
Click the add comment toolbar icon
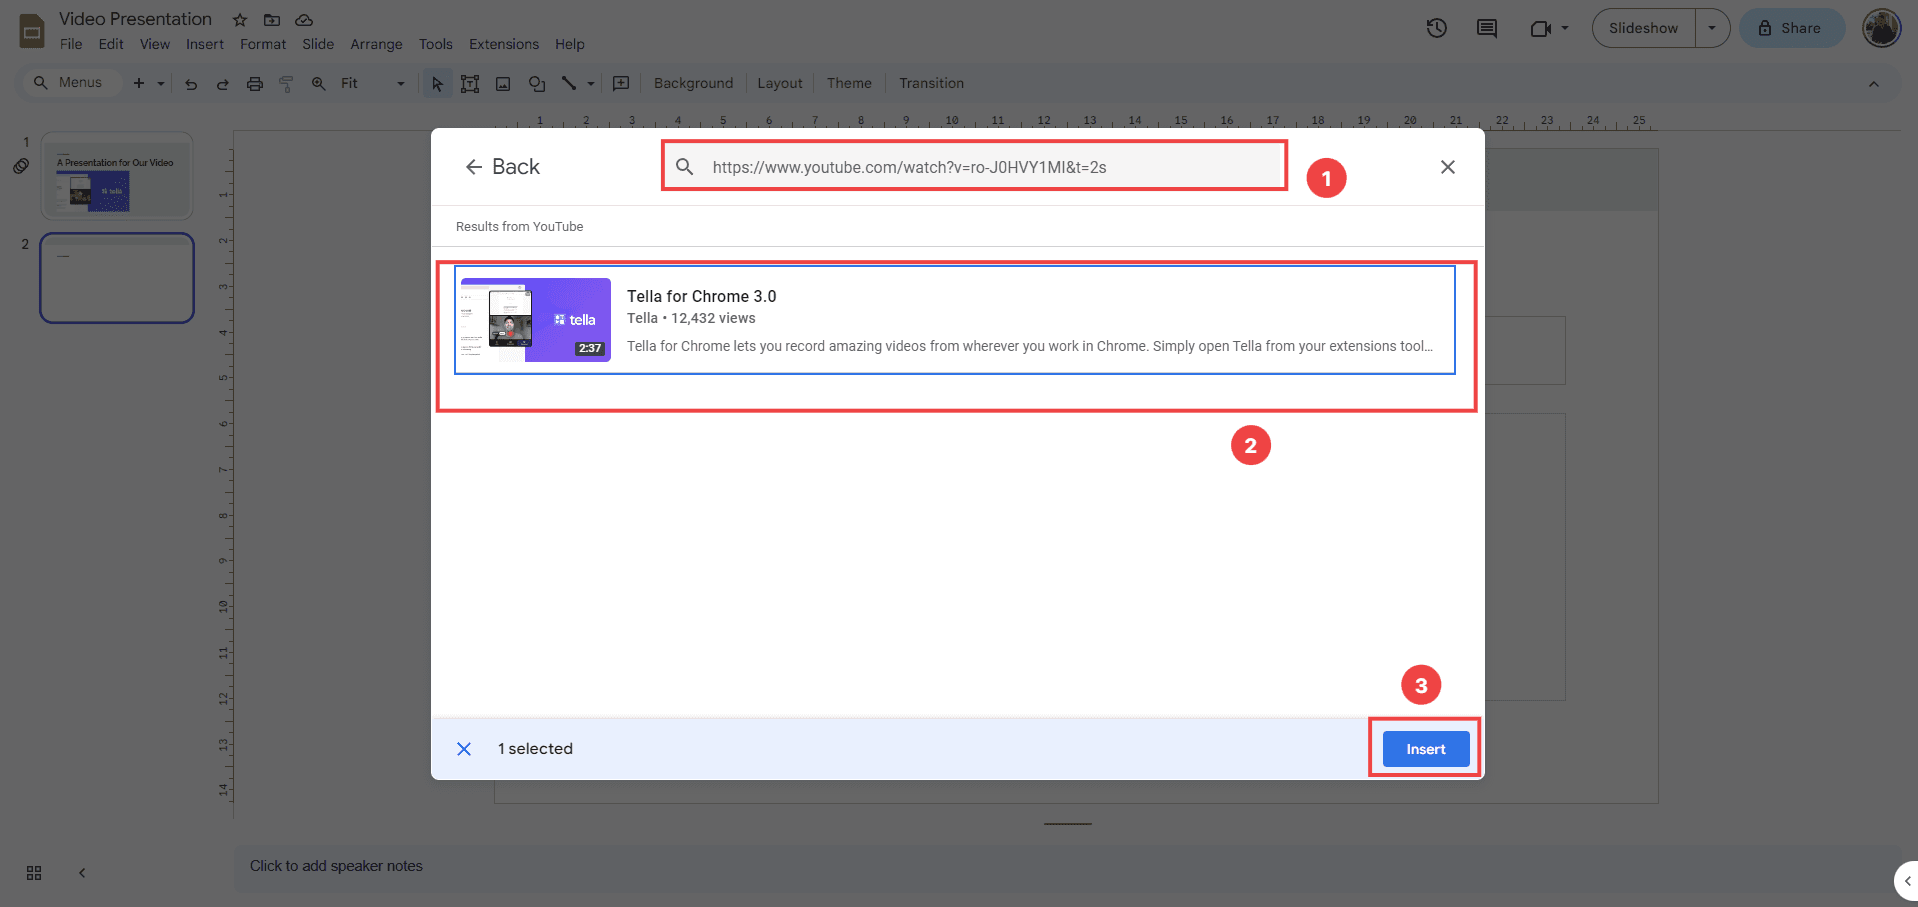(621, 83)
